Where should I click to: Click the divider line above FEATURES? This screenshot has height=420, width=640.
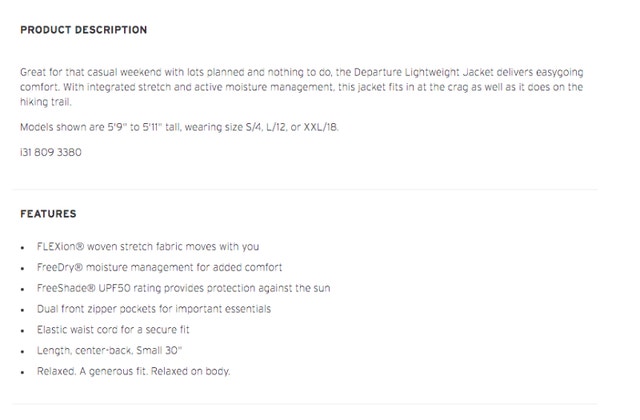(x=305, y=189)
